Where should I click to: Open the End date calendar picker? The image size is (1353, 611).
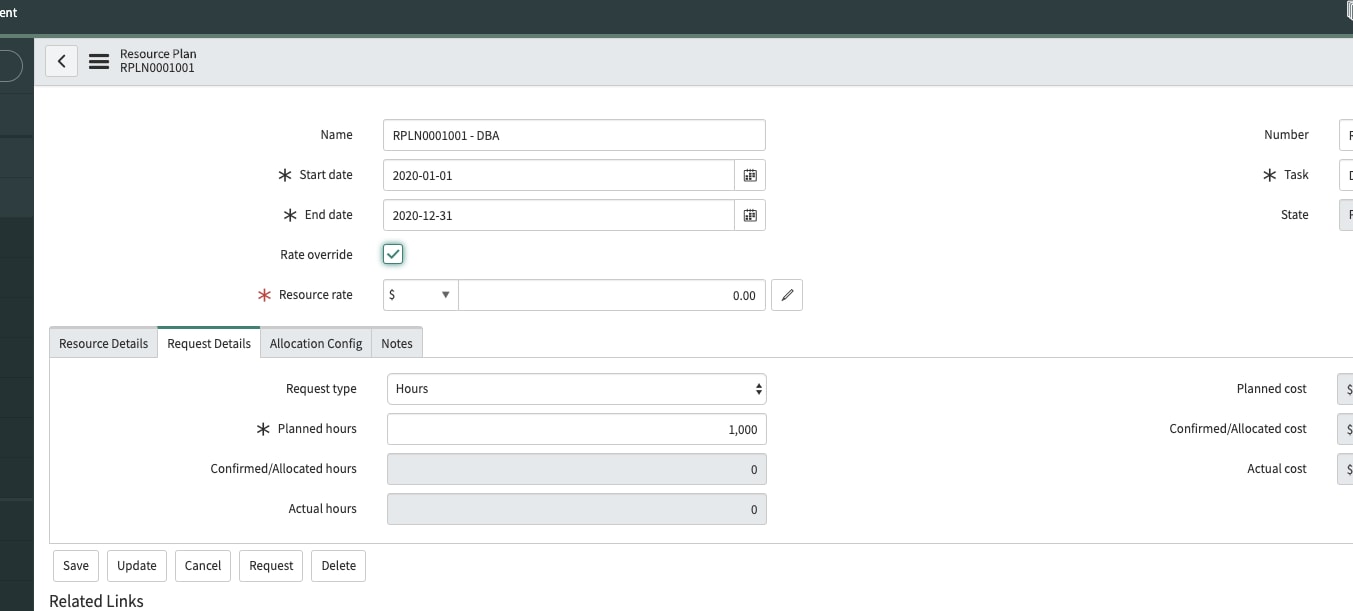[750, 215]
